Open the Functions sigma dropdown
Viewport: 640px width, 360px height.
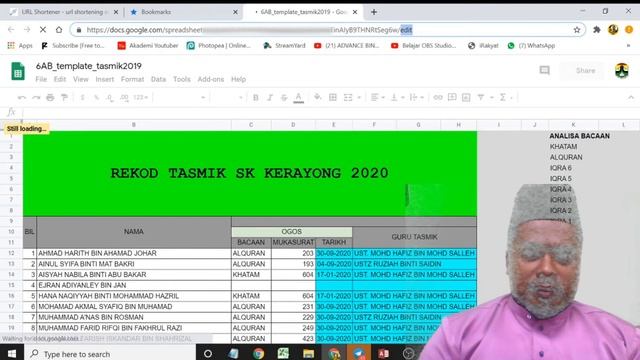click(506, 98)
